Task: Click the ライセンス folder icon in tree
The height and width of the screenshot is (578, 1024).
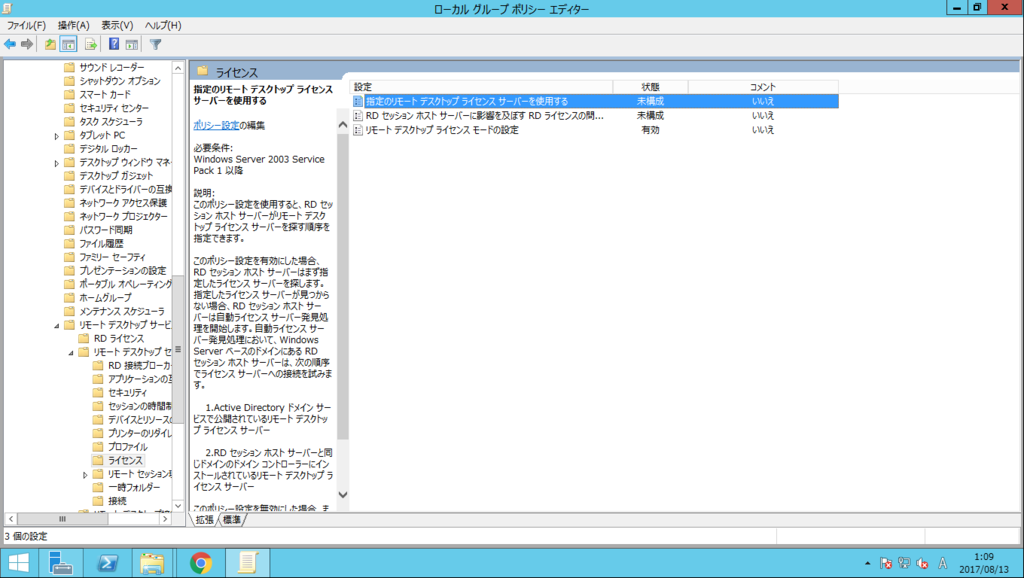Action: point(98,460)
